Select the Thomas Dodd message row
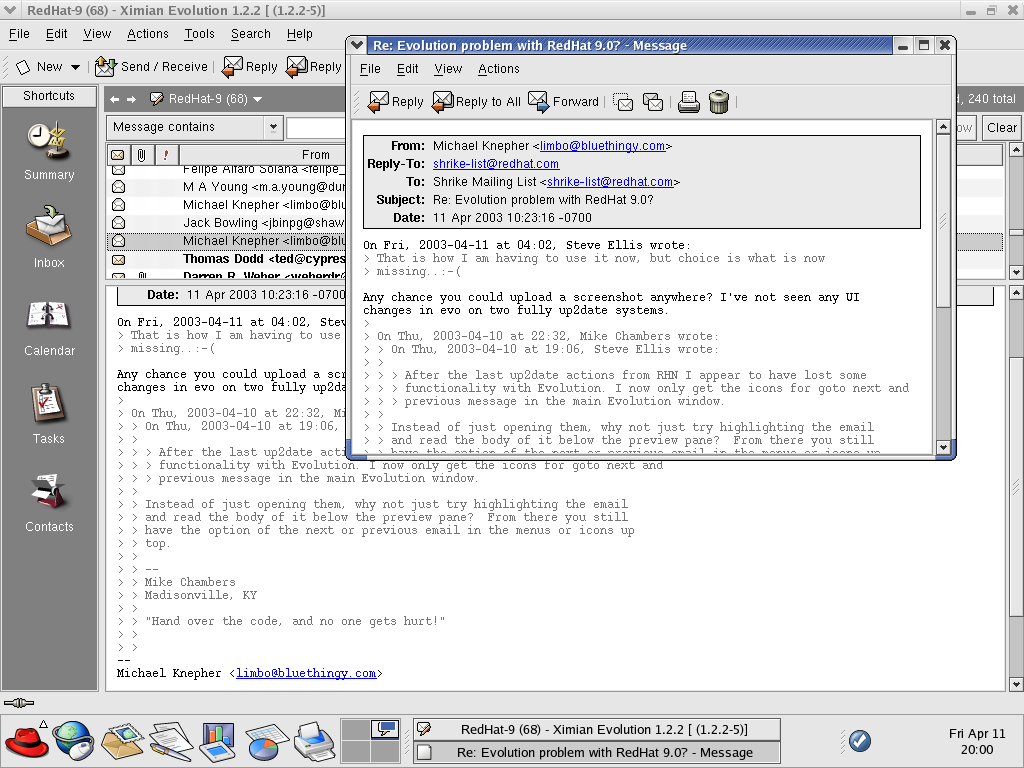Screen dimensions: 1024x768 [x=225, y=259]
